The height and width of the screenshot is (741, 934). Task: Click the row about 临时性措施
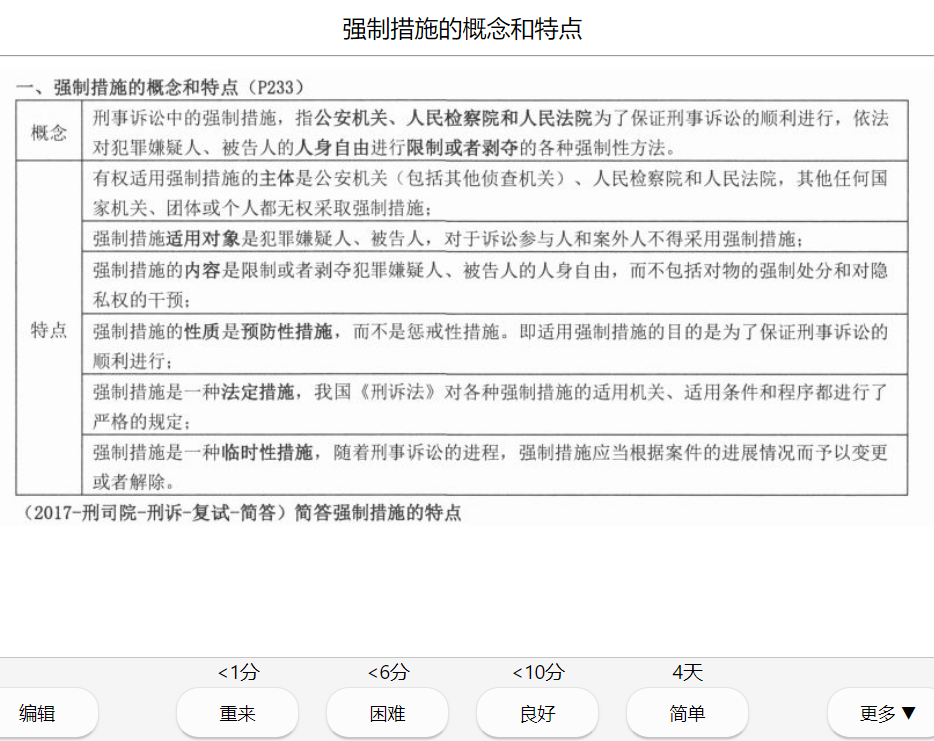point(494,466)
